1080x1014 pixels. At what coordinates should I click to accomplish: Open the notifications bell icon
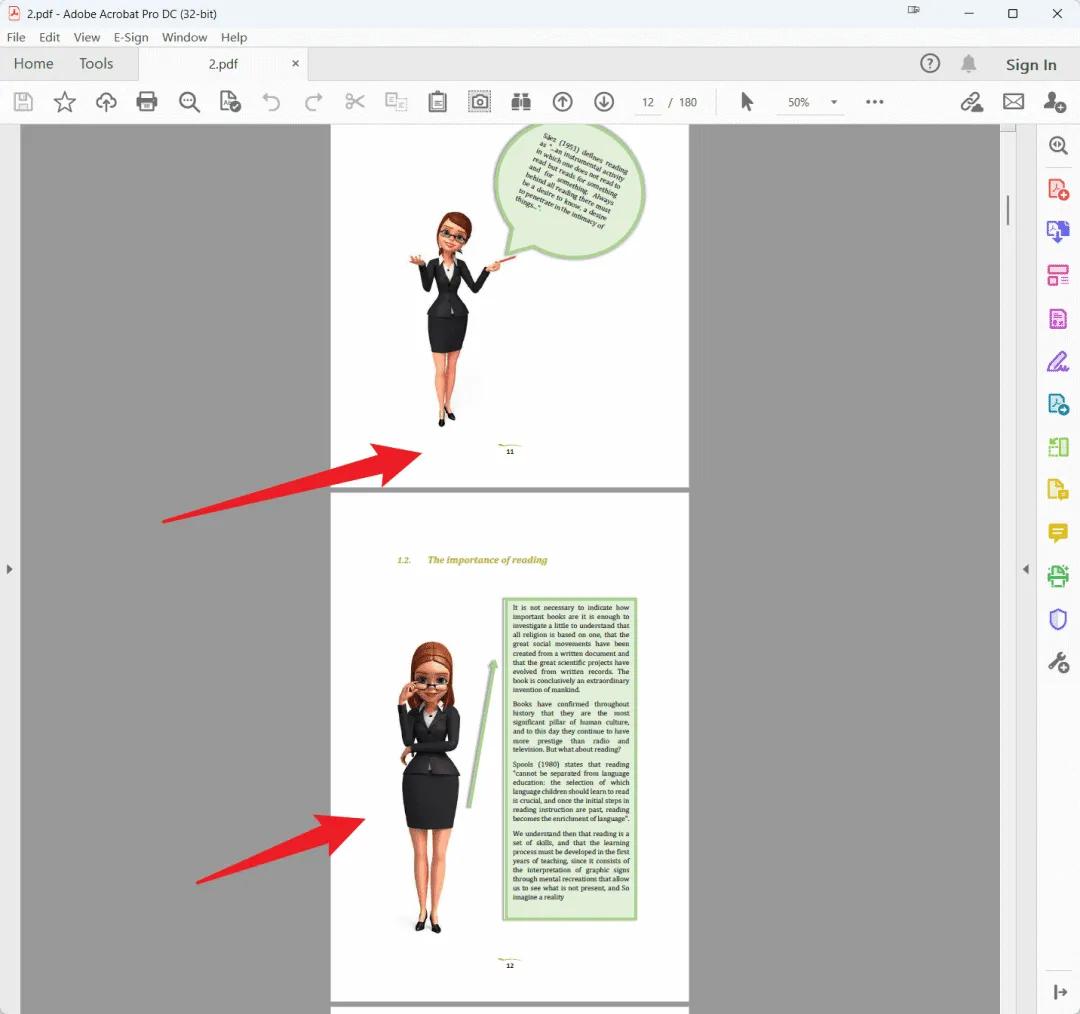tap(968, 64)
